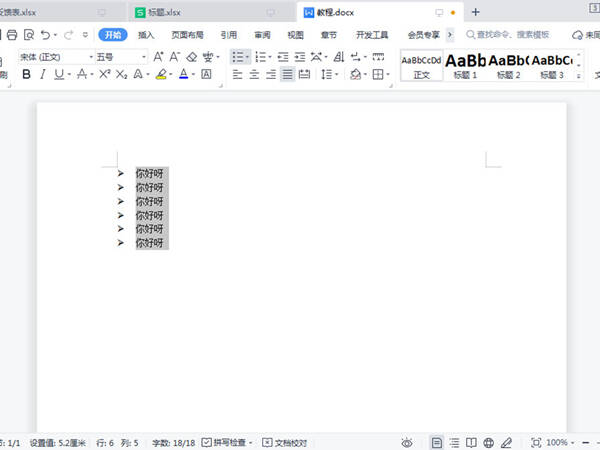Open the font size combo box

click(x=121, y=57)
